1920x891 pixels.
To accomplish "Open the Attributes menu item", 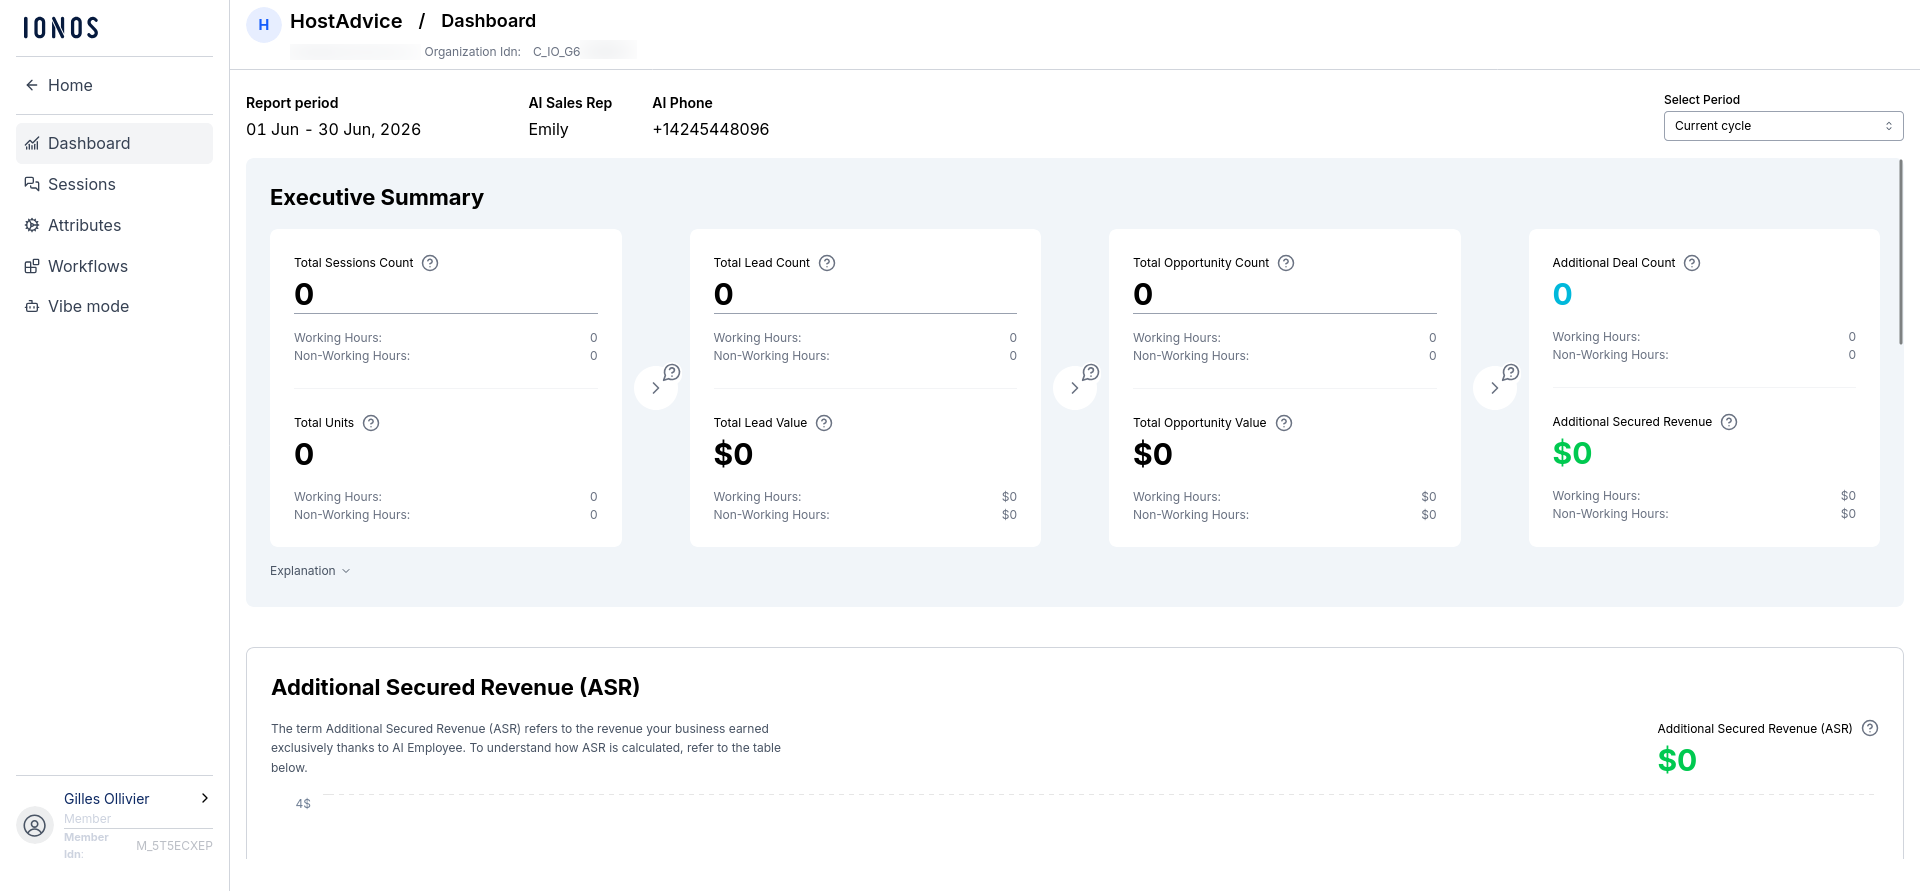I will coord(114,225).
